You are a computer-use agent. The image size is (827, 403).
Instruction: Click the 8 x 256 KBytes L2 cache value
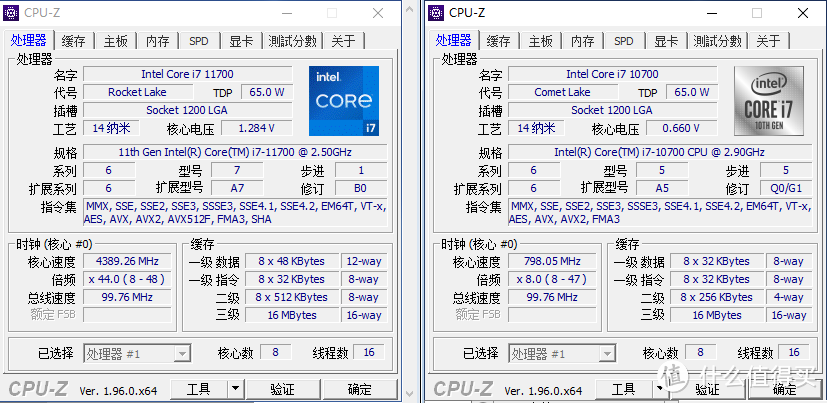[x=717, y=297]
